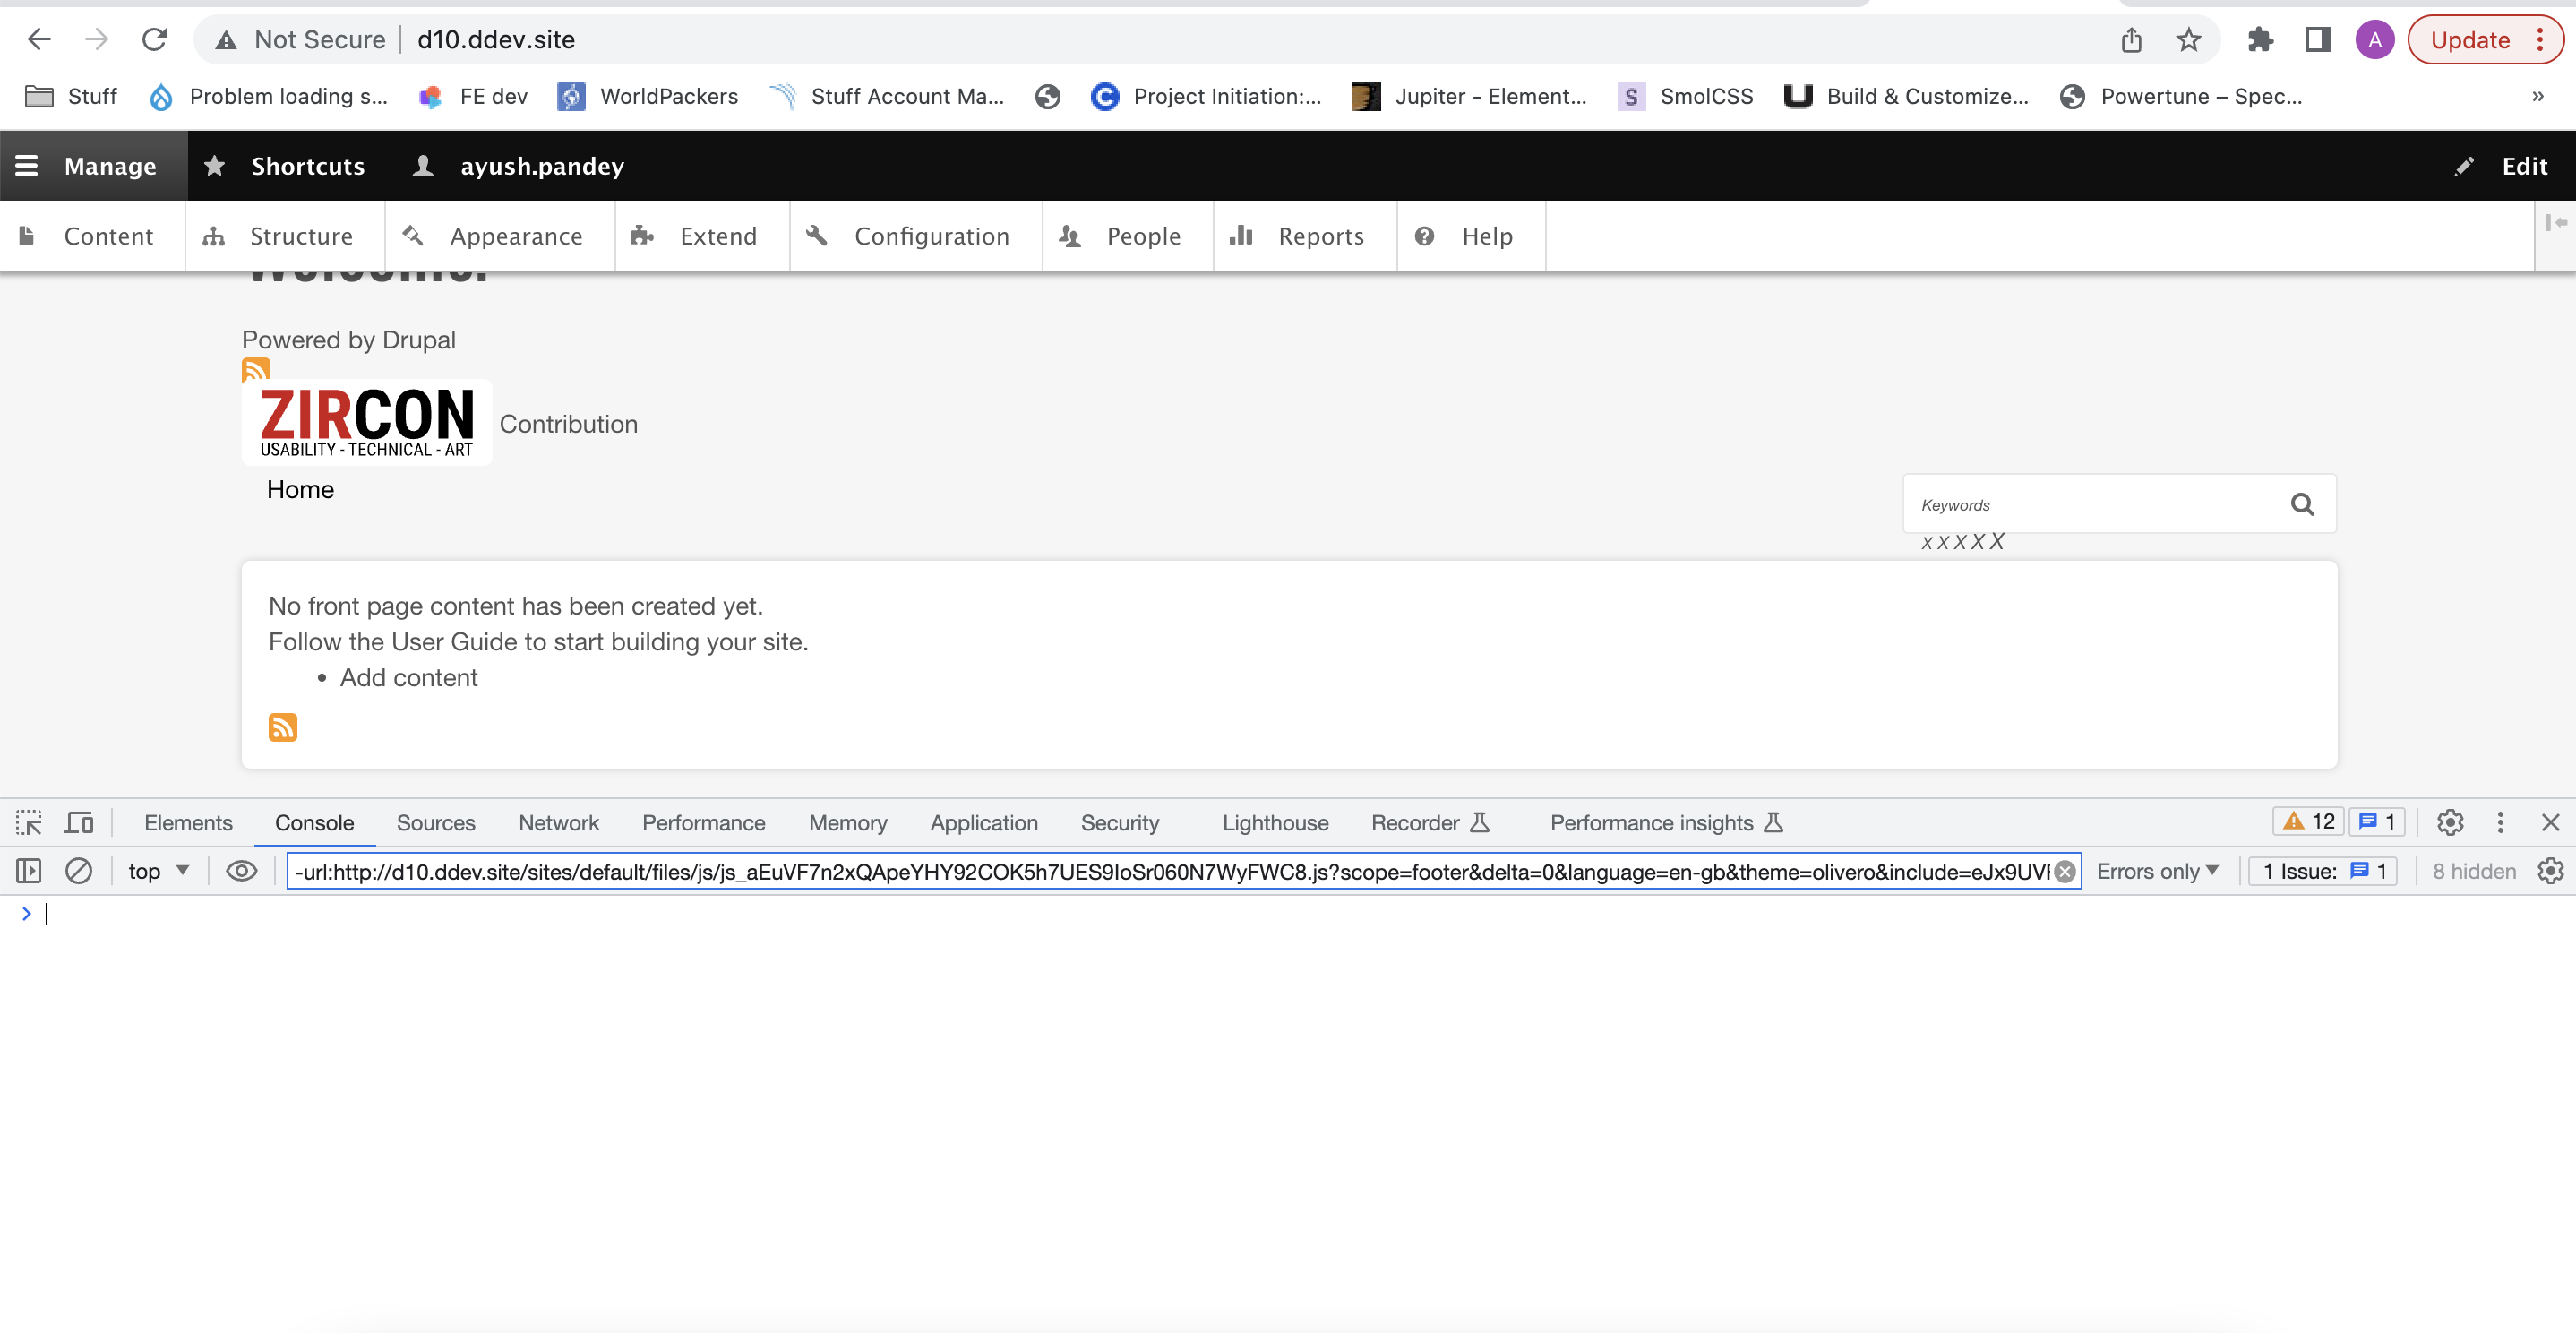Screen dimensions: 2576x1333
Task: Open the browser extensions puzzle icon
Action: (2260, 40)
